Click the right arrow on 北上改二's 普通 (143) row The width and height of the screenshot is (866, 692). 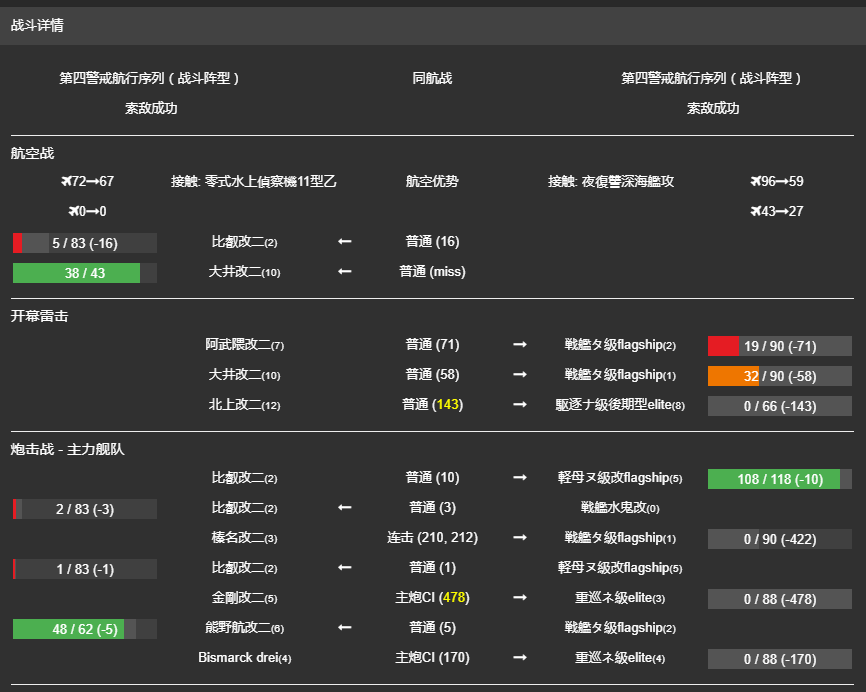point(519,405)
